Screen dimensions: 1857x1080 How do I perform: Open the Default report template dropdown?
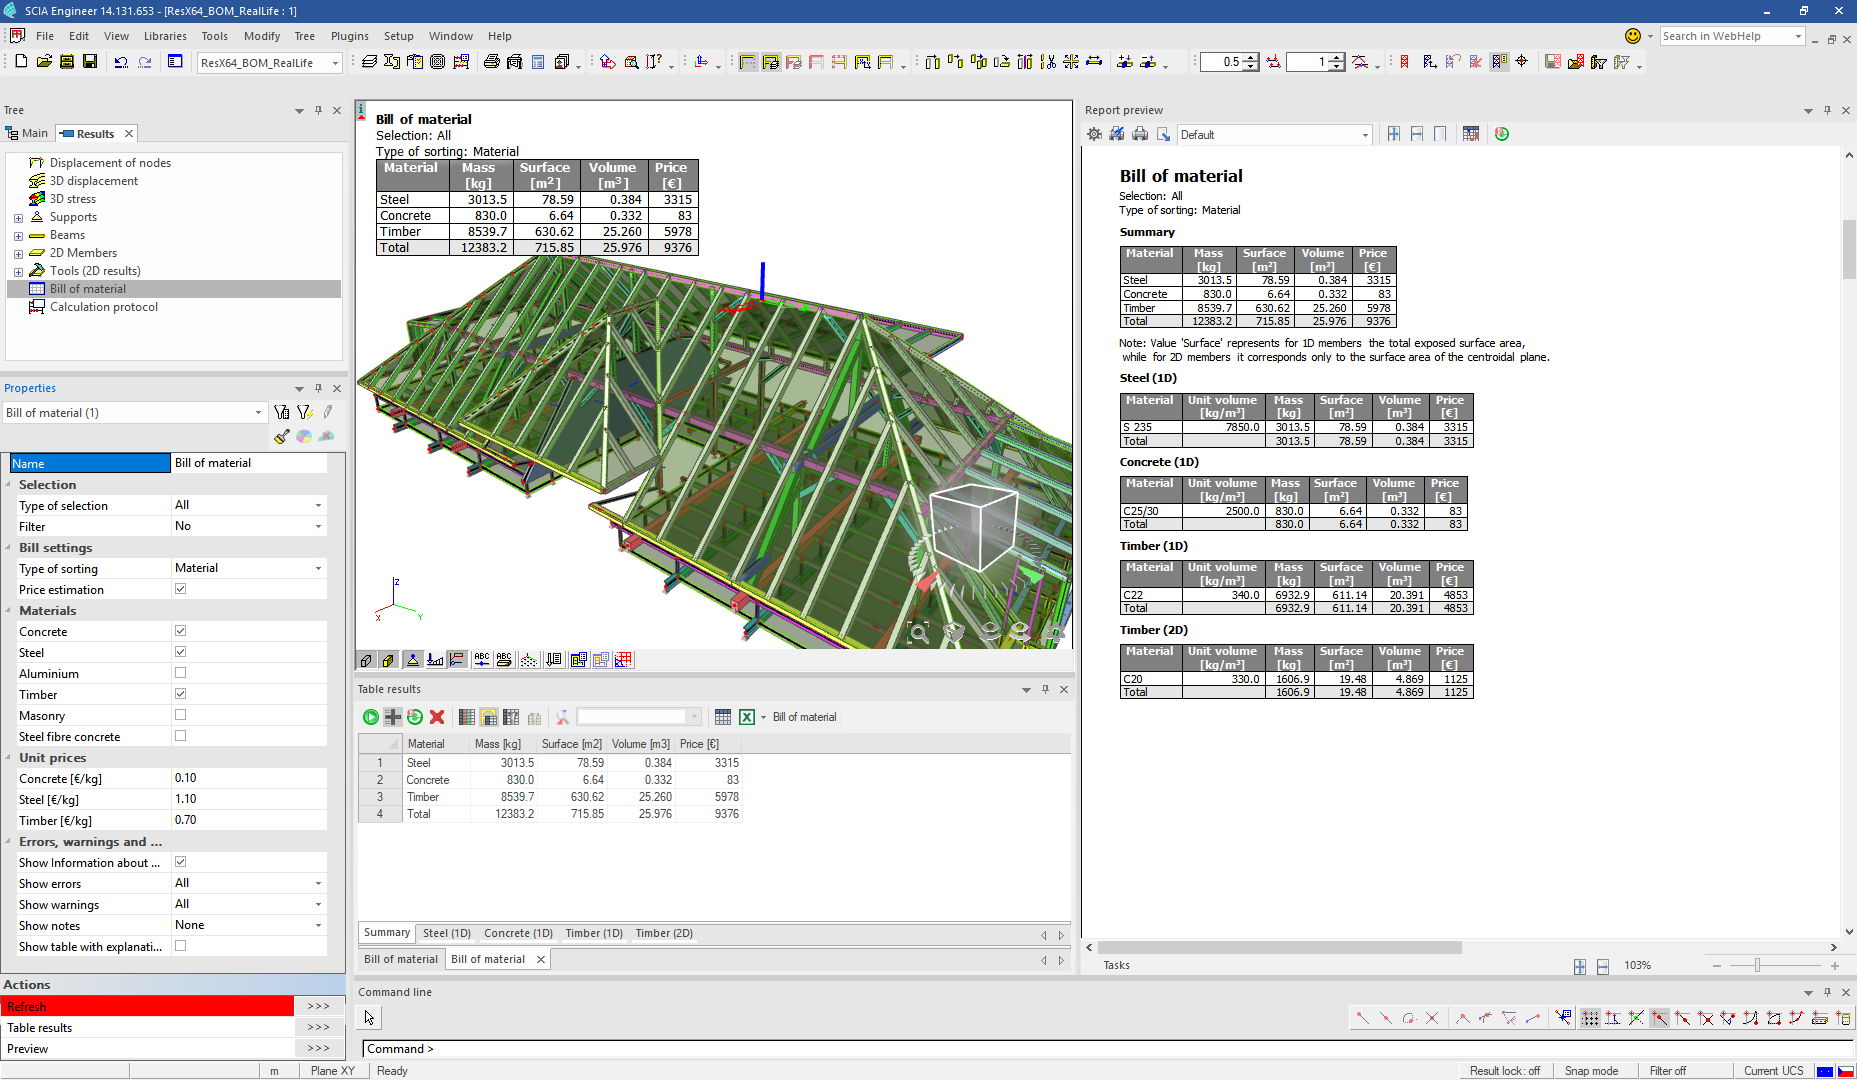click(1365, 135)
